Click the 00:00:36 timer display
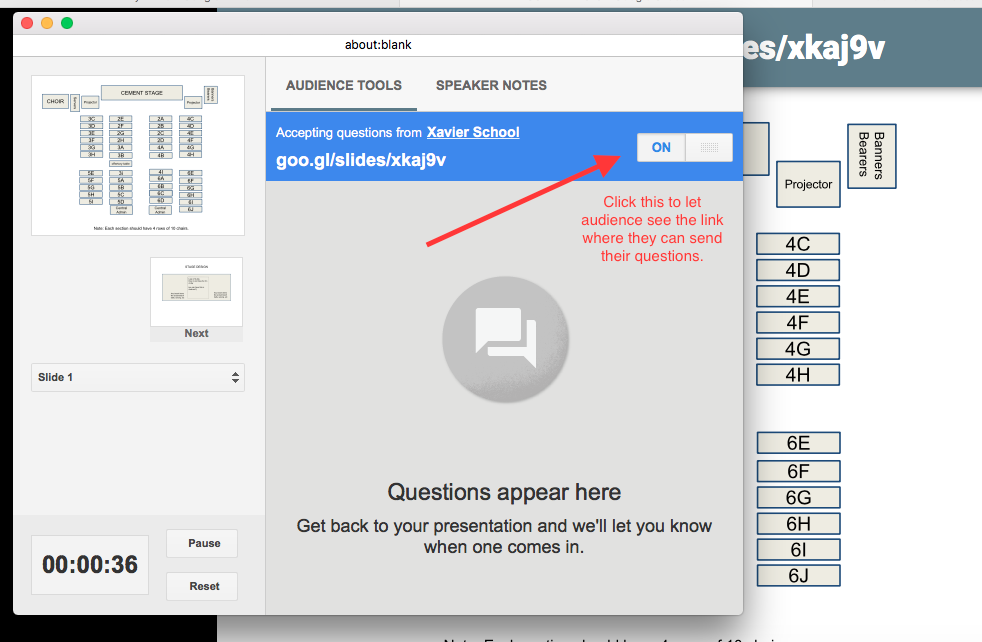The image size is (982, 642). tap(90, 564)
